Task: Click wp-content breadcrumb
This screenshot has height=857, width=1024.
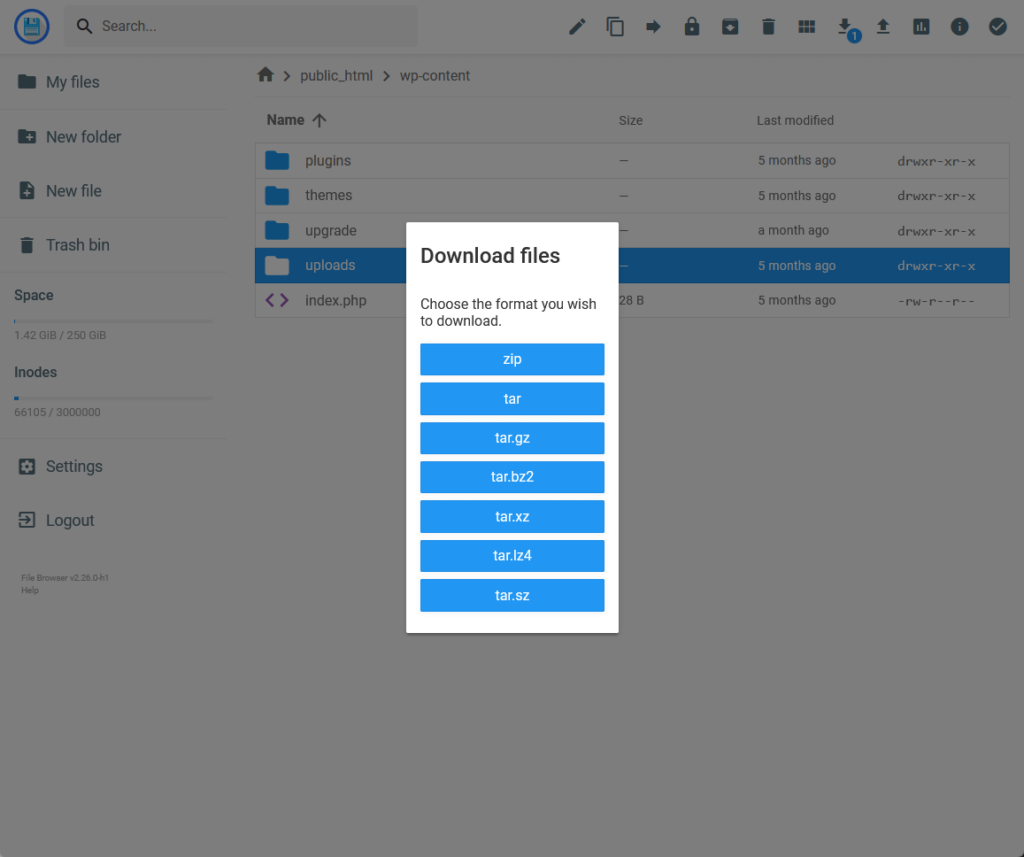Action: [x=435, y=76]
